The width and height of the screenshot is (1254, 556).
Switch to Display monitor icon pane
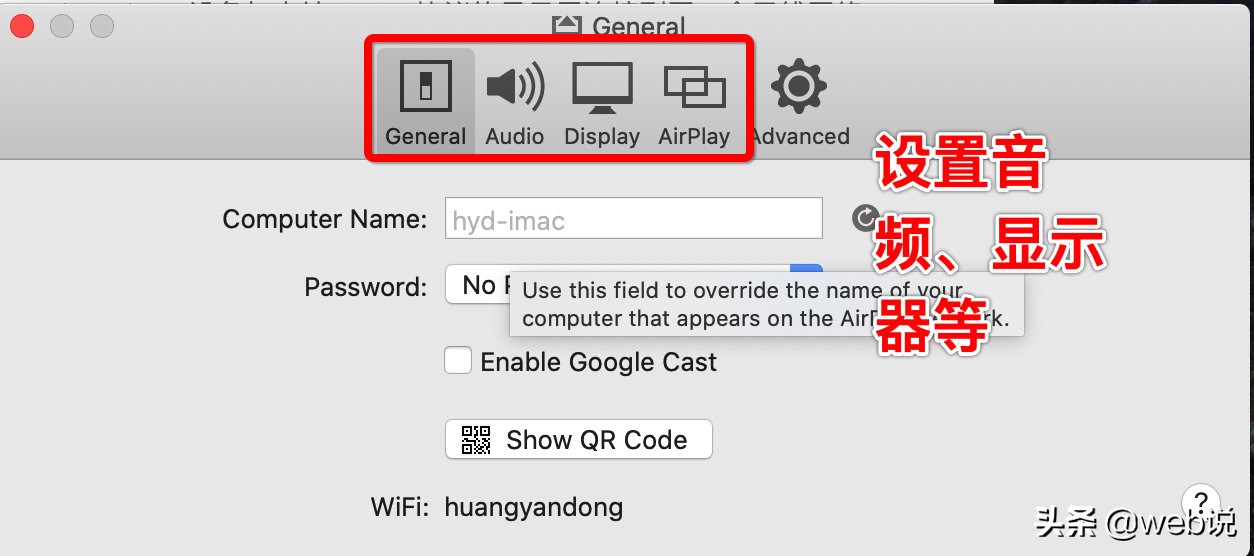pos(602,86)
